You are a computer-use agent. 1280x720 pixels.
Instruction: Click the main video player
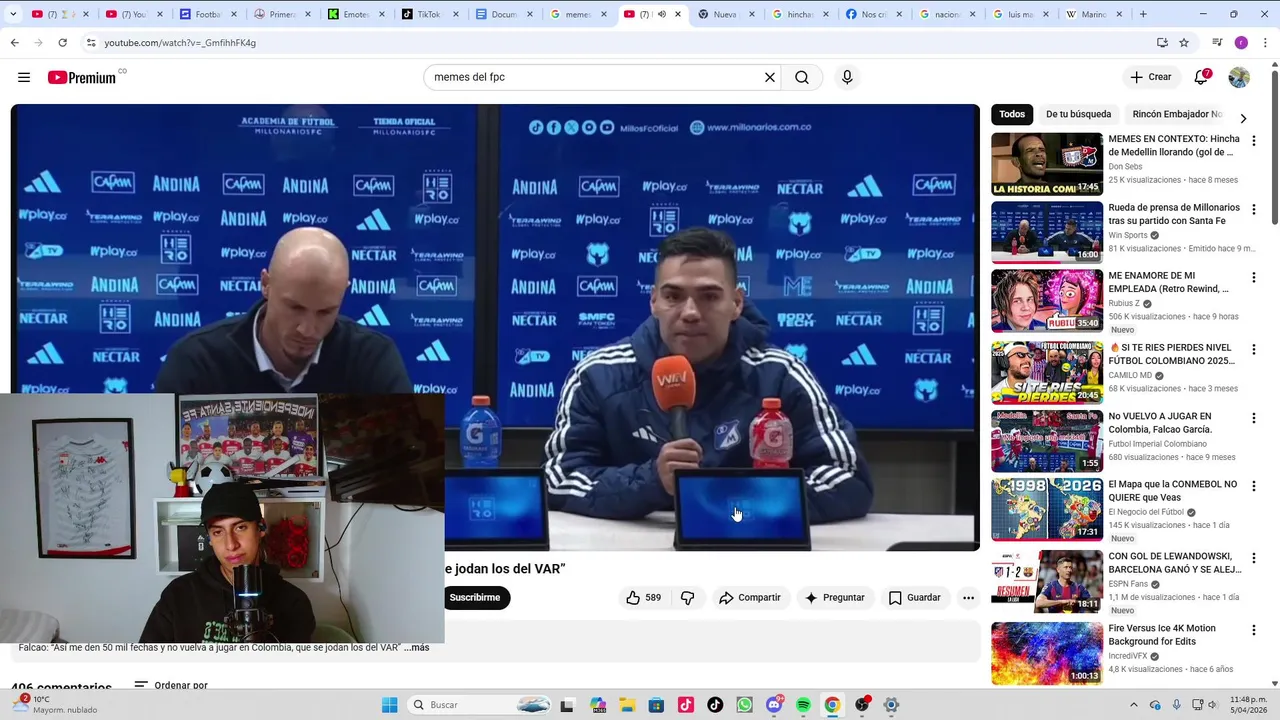pyautogui.click(x=495, y=327)
